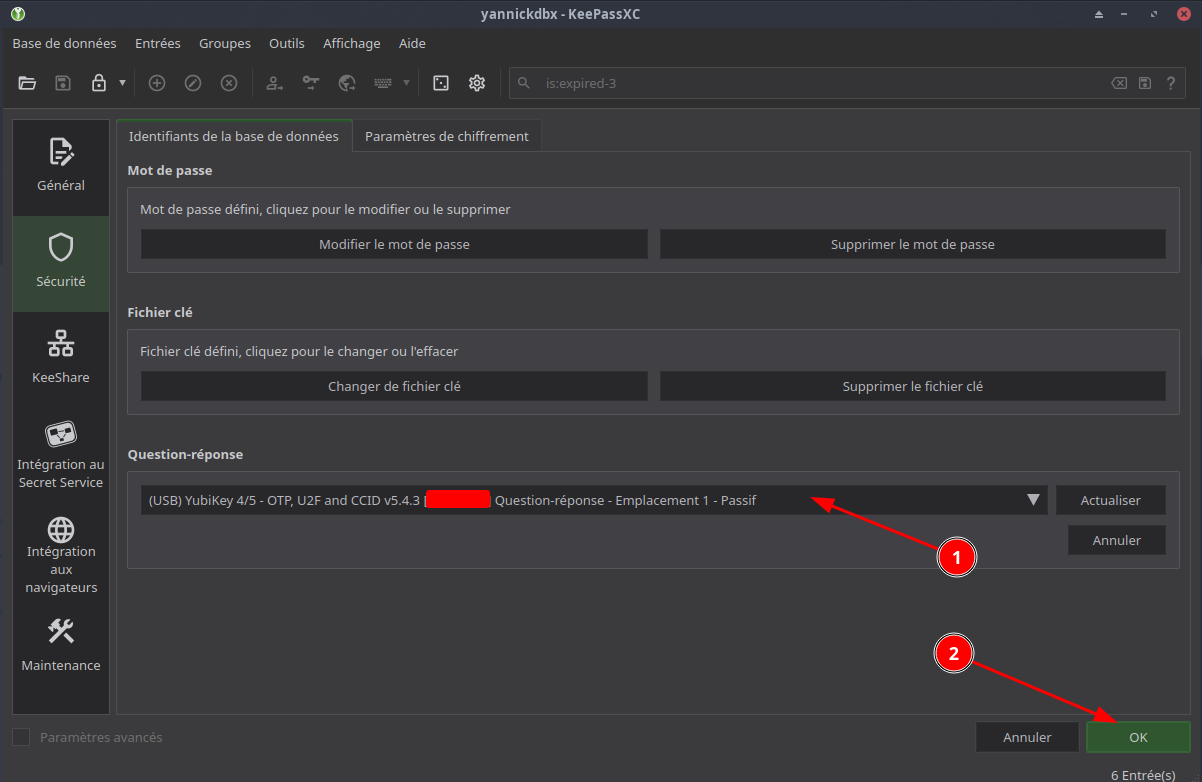Viewport: 1202px width, 782px height.
Task: Clear the search field with backspace icon
Action: click(1119, 83)
